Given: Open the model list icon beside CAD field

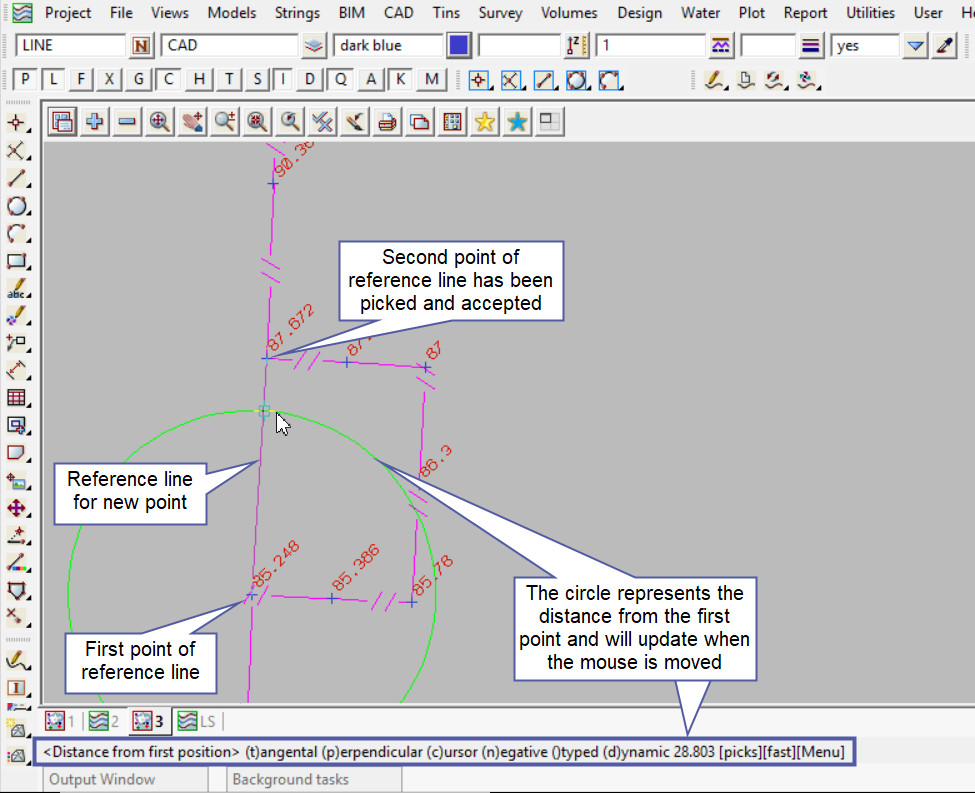Looking at the screenshot, I should pos(315,46).
